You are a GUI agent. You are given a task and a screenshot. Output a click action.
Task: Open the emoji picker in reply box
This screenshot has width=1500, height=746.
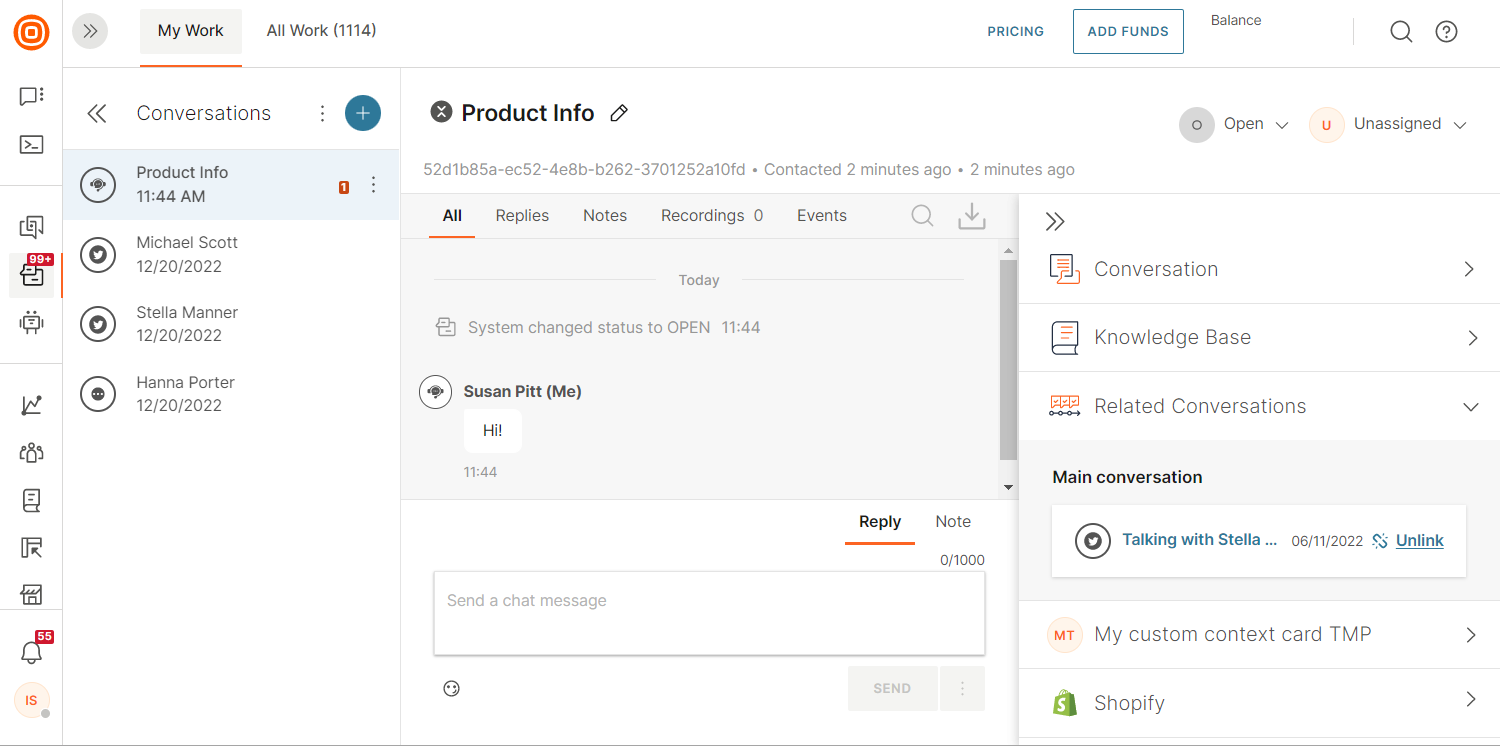[452, 688]
